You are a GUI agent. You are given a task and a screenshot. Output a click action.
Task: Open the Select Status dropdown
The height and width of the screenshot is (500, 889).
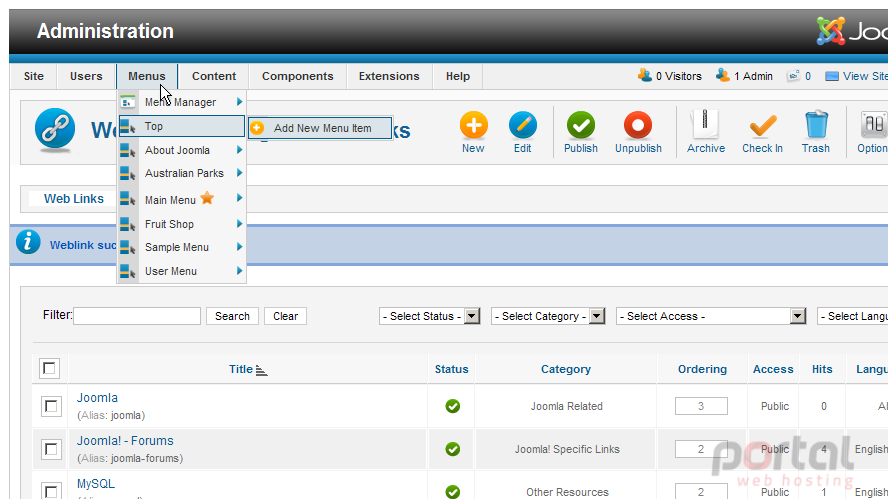pos(430,316)
